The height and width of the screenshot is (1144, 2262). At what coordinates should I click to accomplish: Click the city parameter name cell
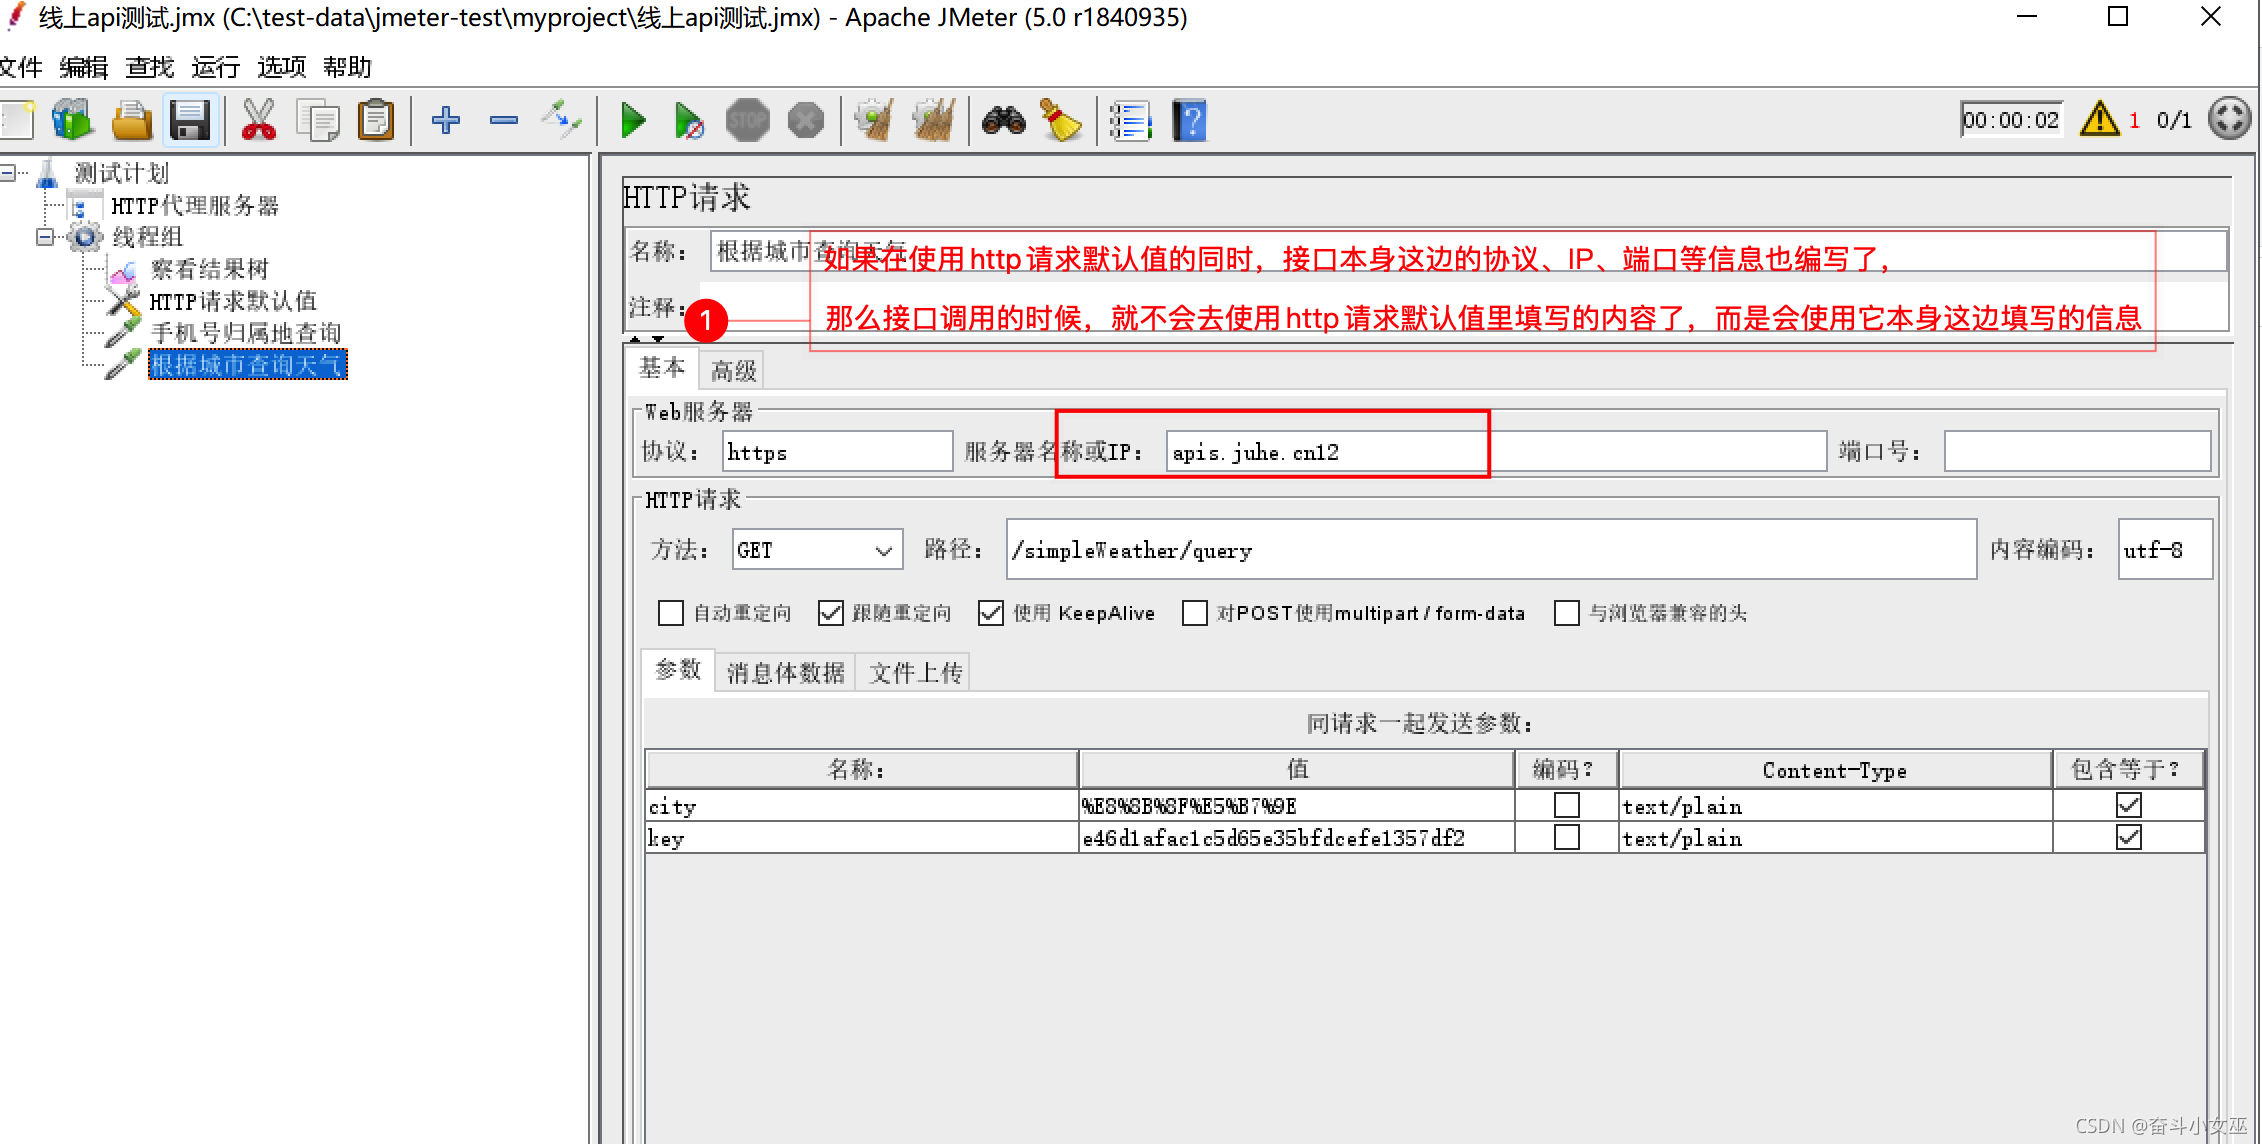click(x=861, y=806)
